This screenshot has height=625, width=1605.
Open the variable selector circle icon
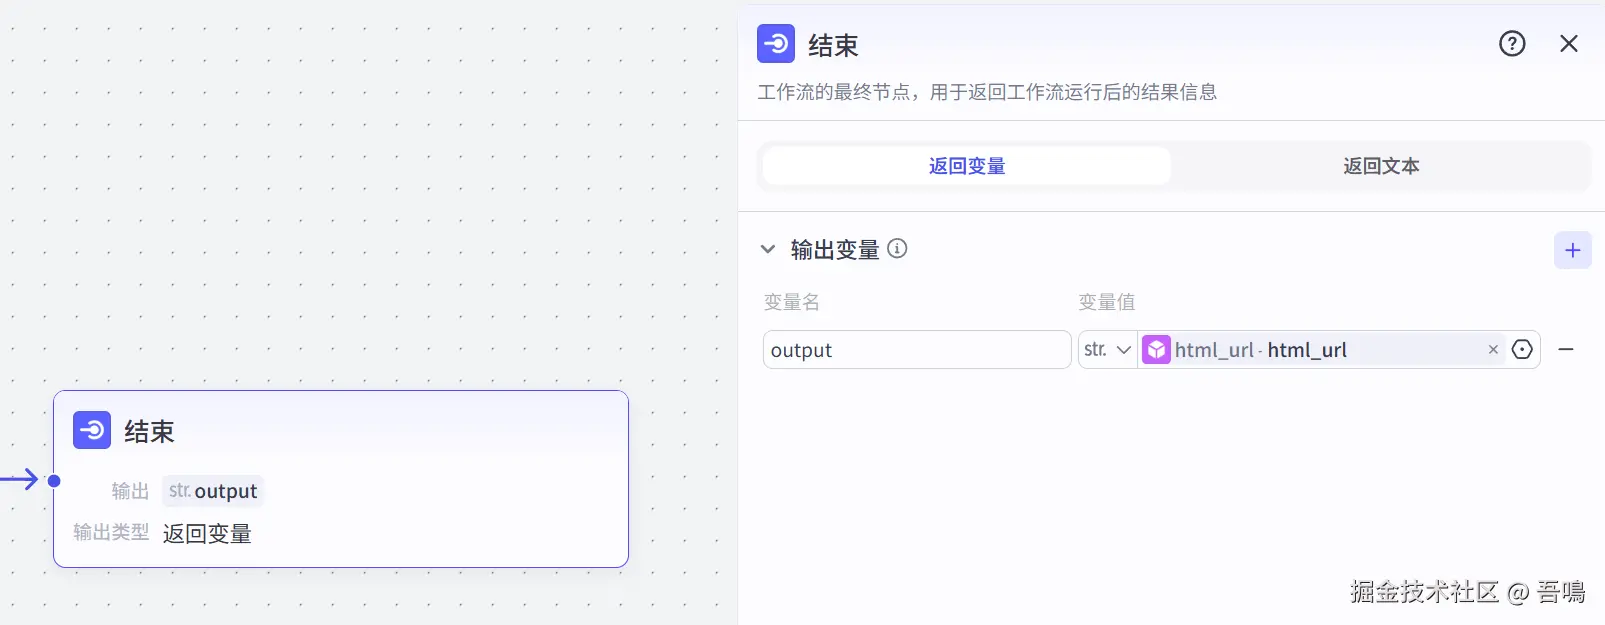coord(1522,350)
